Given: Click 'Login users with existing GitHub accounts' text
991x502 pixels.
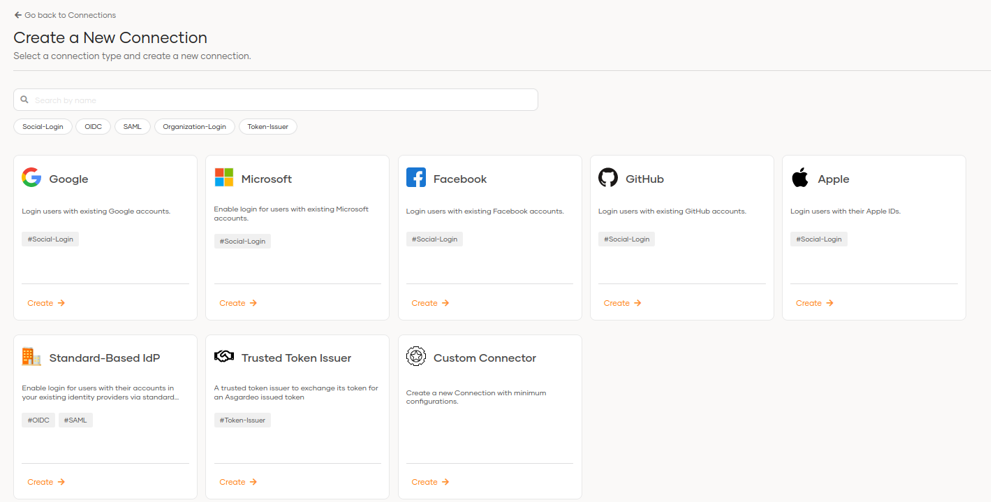Looking at the screenshot, I should point(672,211).
